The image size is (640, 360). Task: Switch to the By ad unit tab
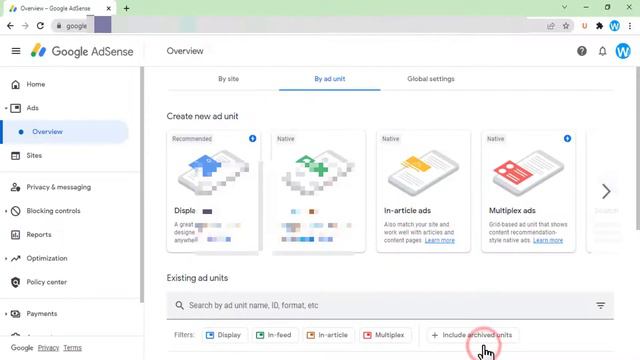(329, 79)
